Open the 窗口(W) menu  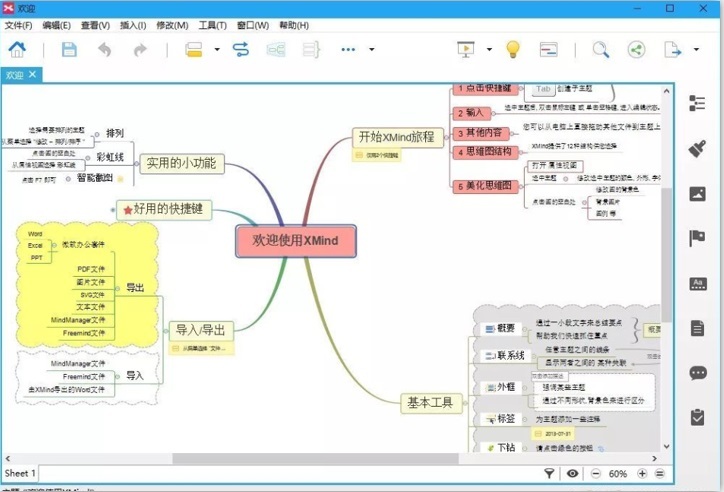click(x=253, y=25)
